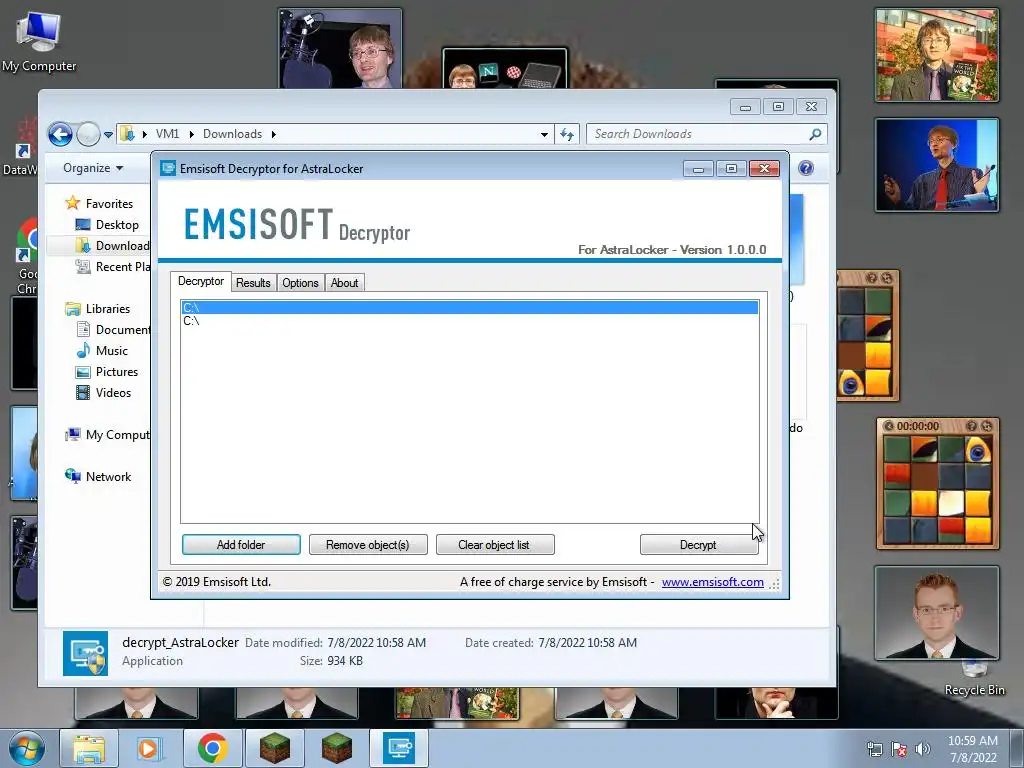Open My Computer desktop icon
Screen dimensions: 1024x768
click(39, 42)
